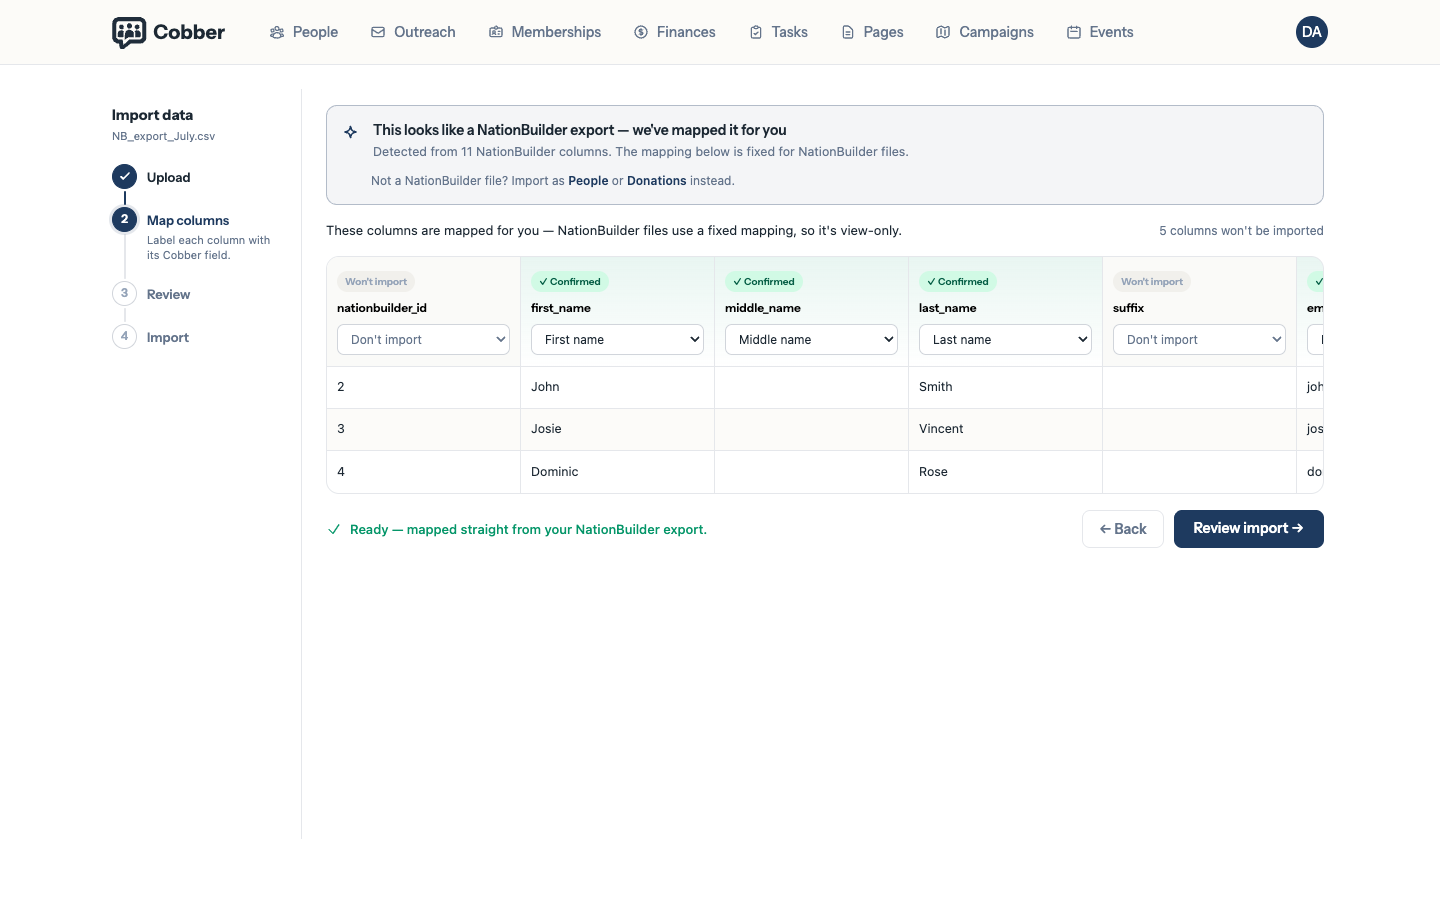Open the suffix mapping dropdown
The image size is (1440, 900).
1199,340
